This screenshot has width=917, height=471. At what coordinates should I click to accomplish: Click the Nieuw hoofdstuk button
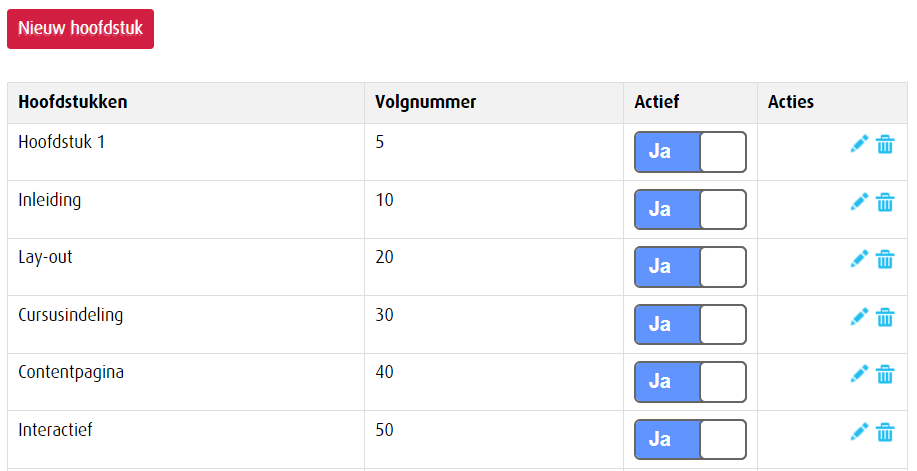click(80, 29)
